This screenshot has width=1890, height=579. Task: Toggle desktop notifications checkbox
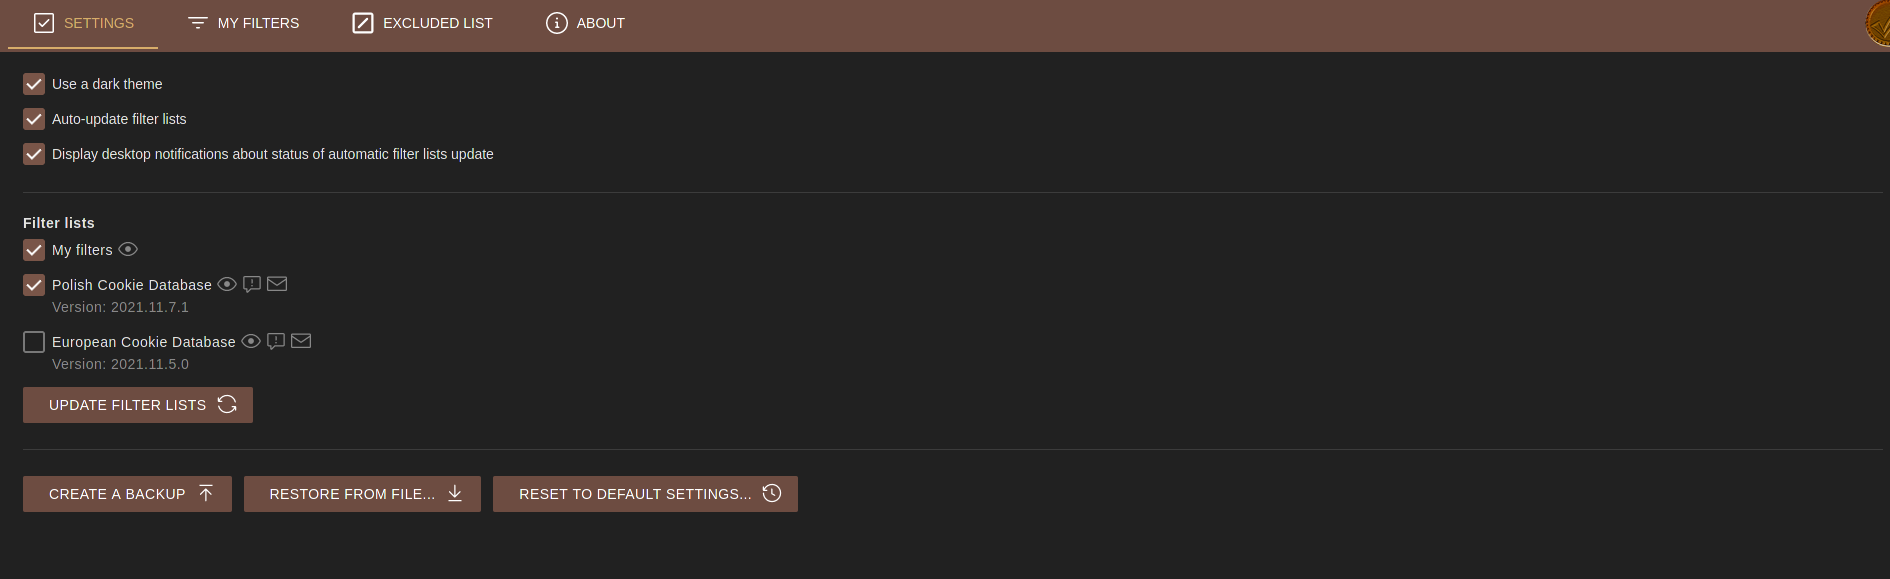click(x=34, y=154)
